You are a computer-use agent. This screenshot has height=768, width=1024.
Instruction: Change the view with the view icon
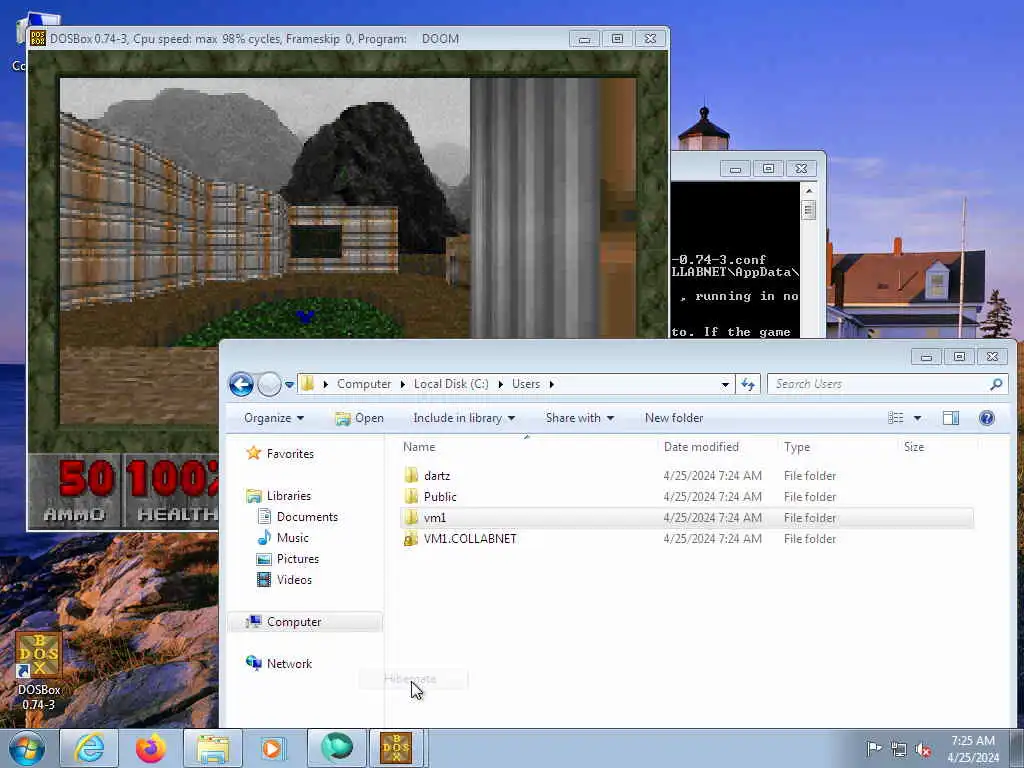(896, 418)
